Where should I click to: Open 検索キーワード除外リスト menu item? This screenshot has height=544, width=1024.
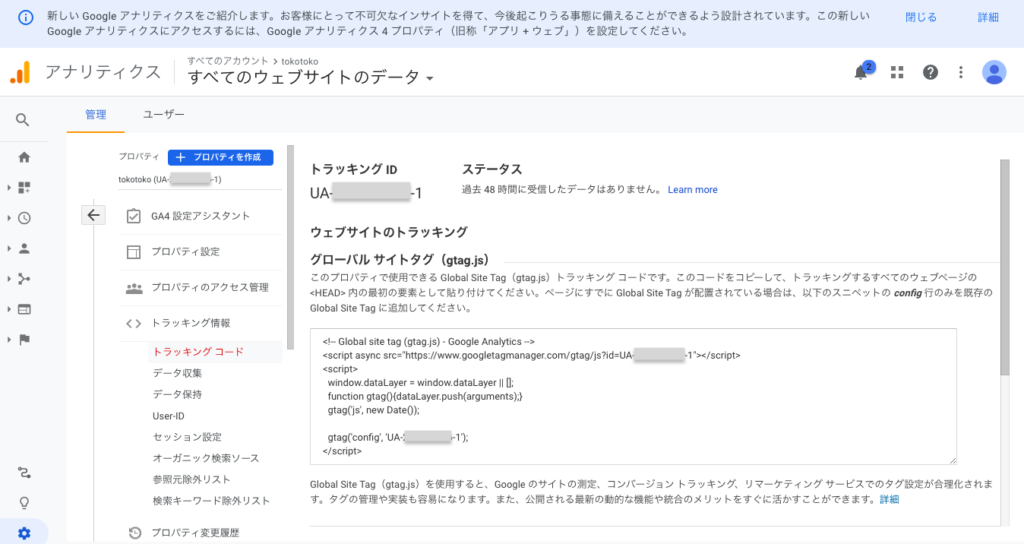point(211,501)
